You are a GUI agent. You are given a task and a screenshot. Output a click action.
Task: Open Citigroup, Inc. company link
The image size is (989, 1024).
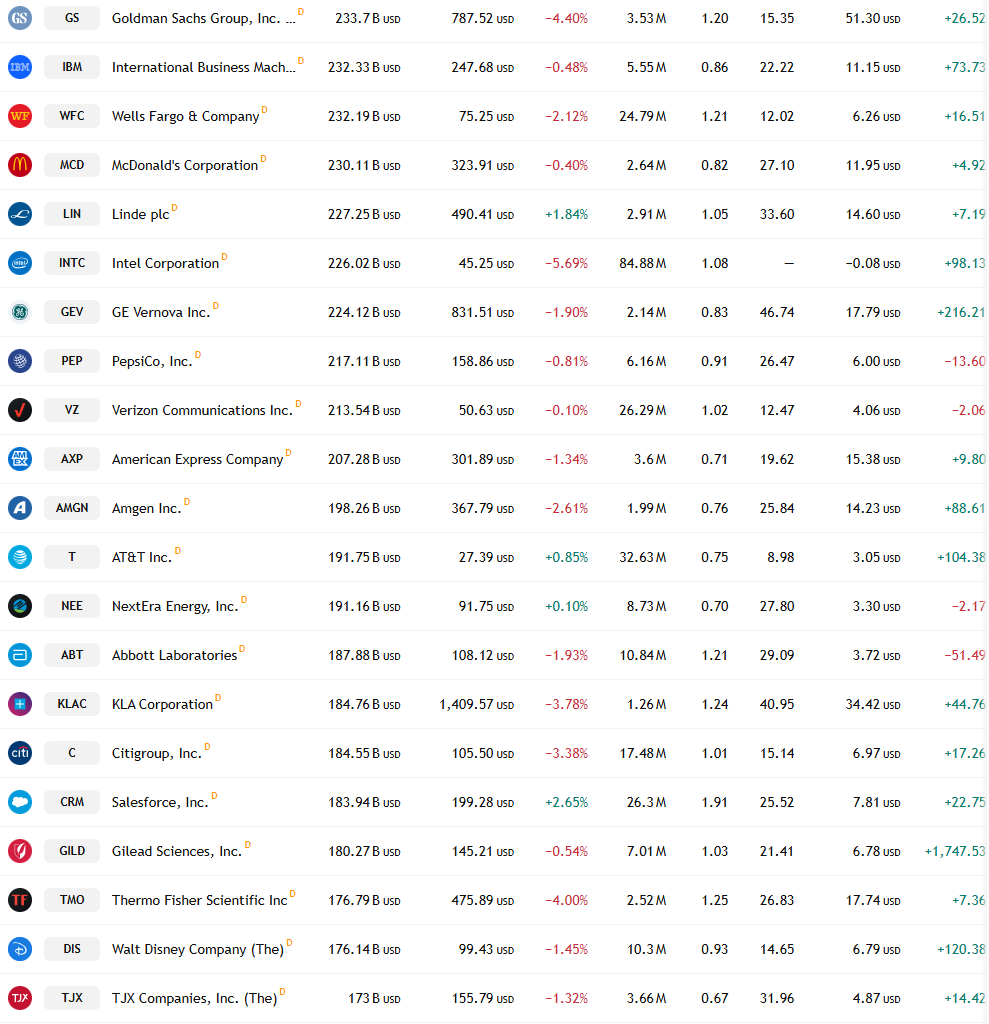pos(157,753)
